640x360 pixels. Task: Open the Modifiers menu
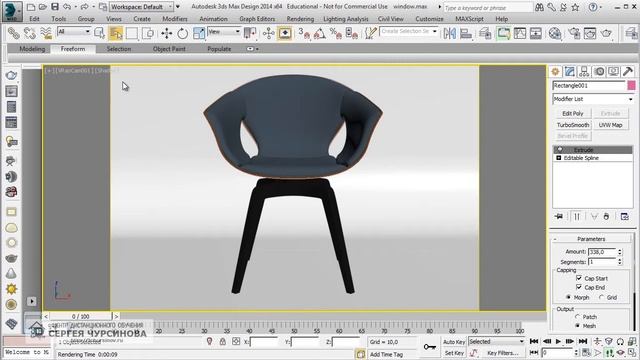[x=175, y=19]
